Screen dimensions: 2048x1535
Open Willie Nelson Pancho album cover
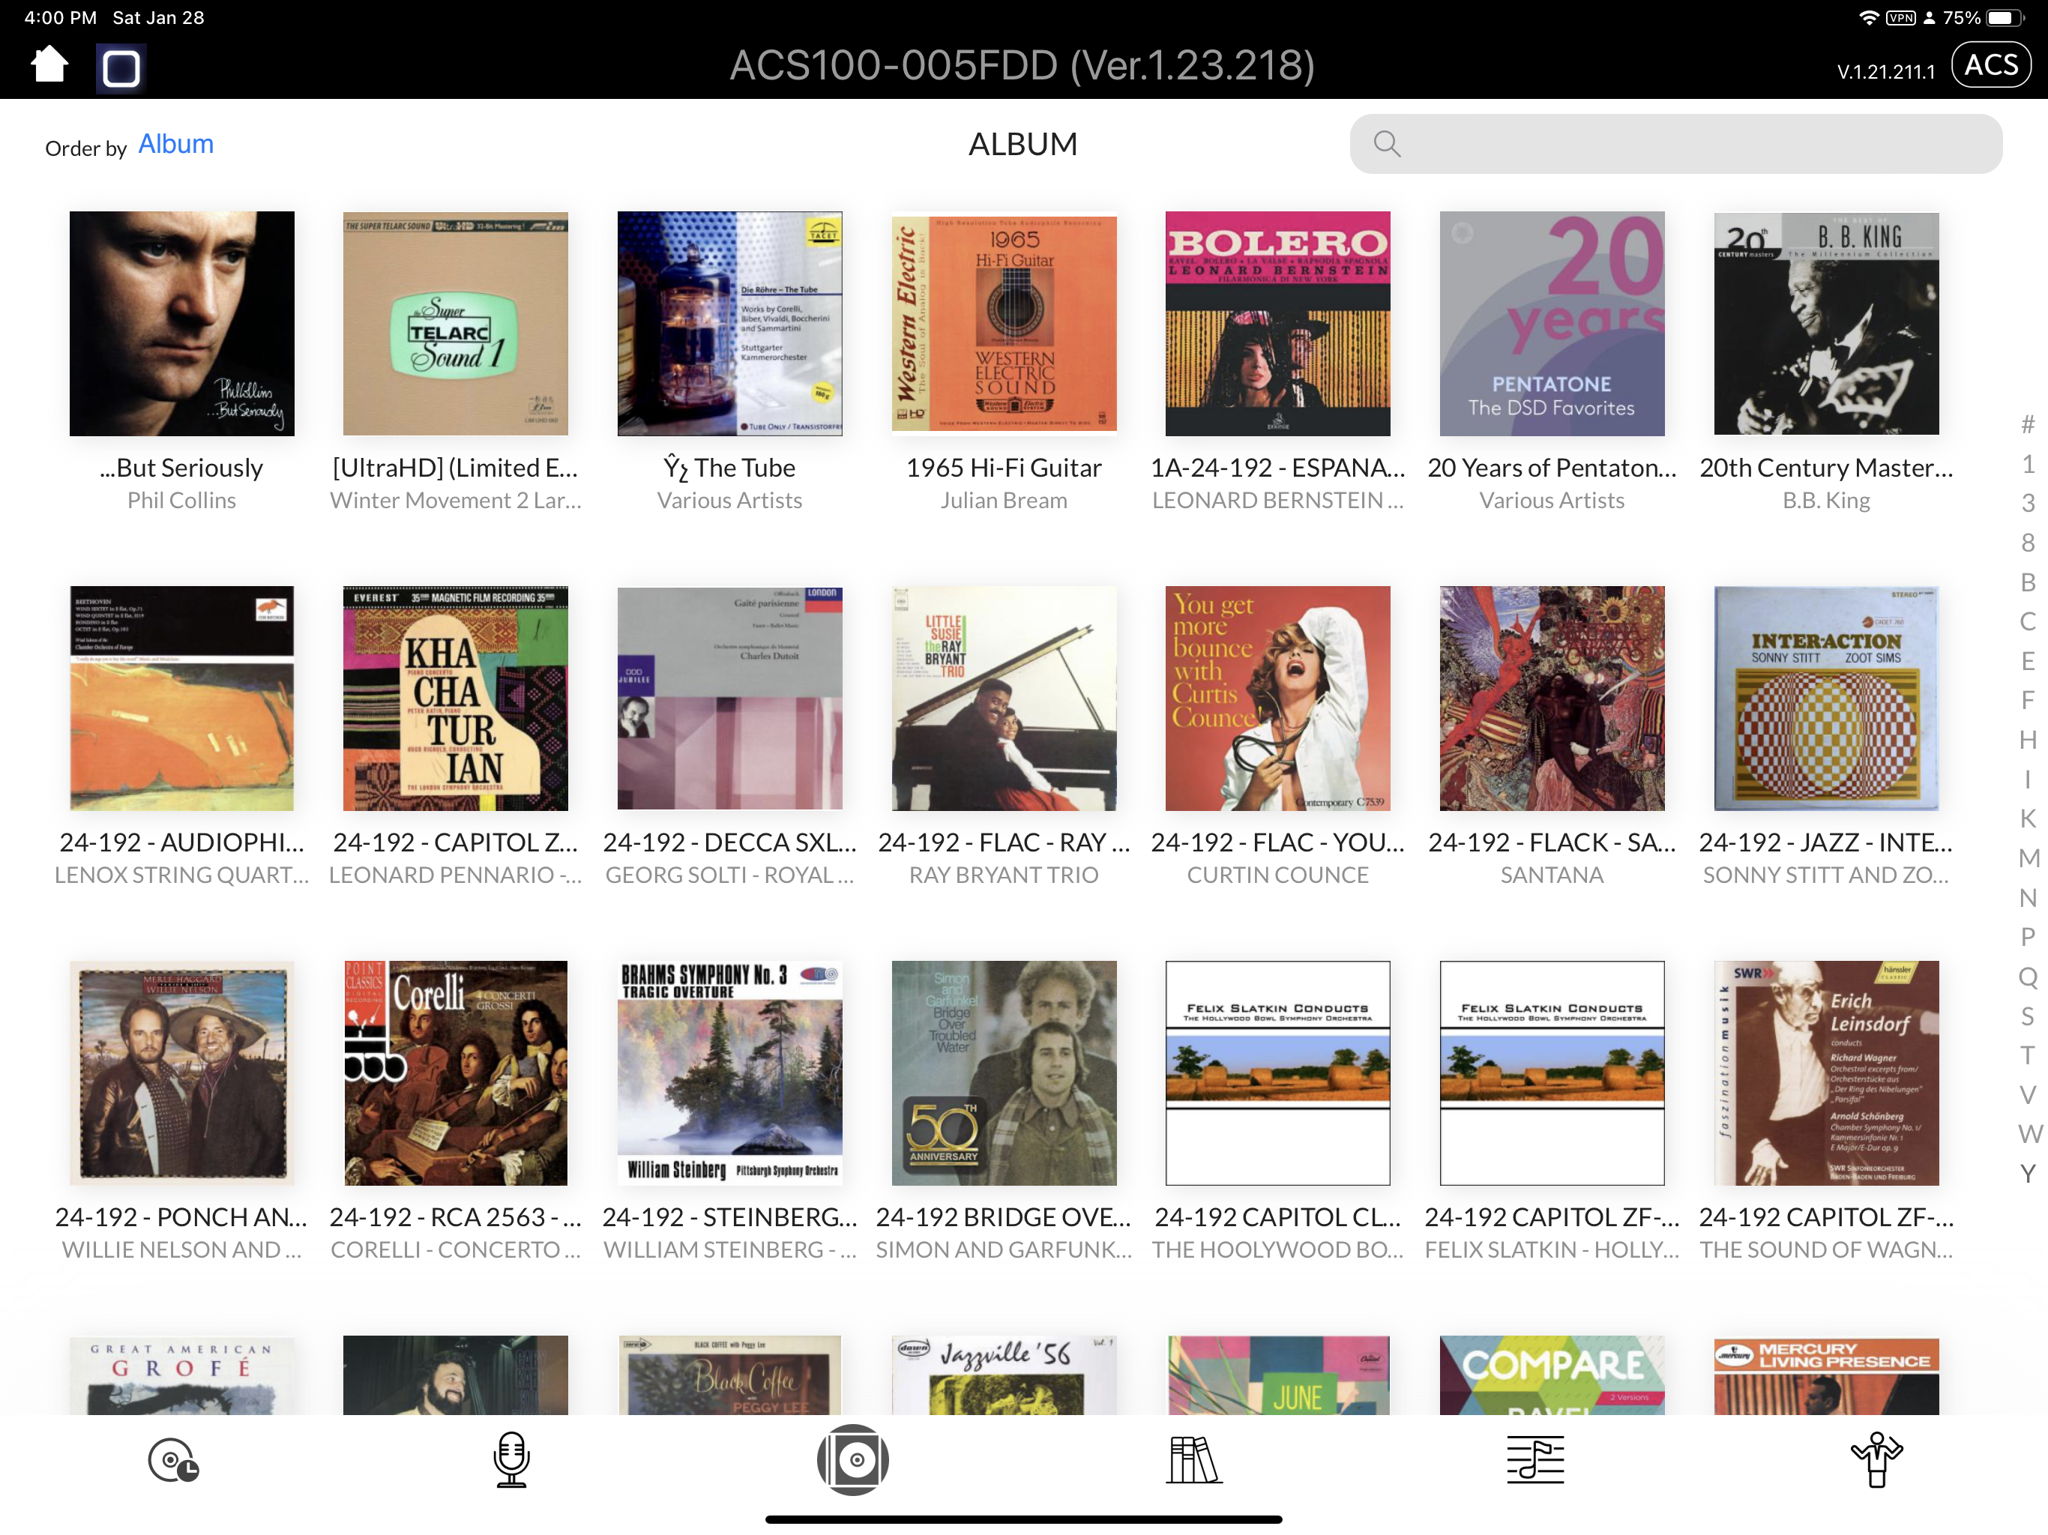tap(182, 1073)
